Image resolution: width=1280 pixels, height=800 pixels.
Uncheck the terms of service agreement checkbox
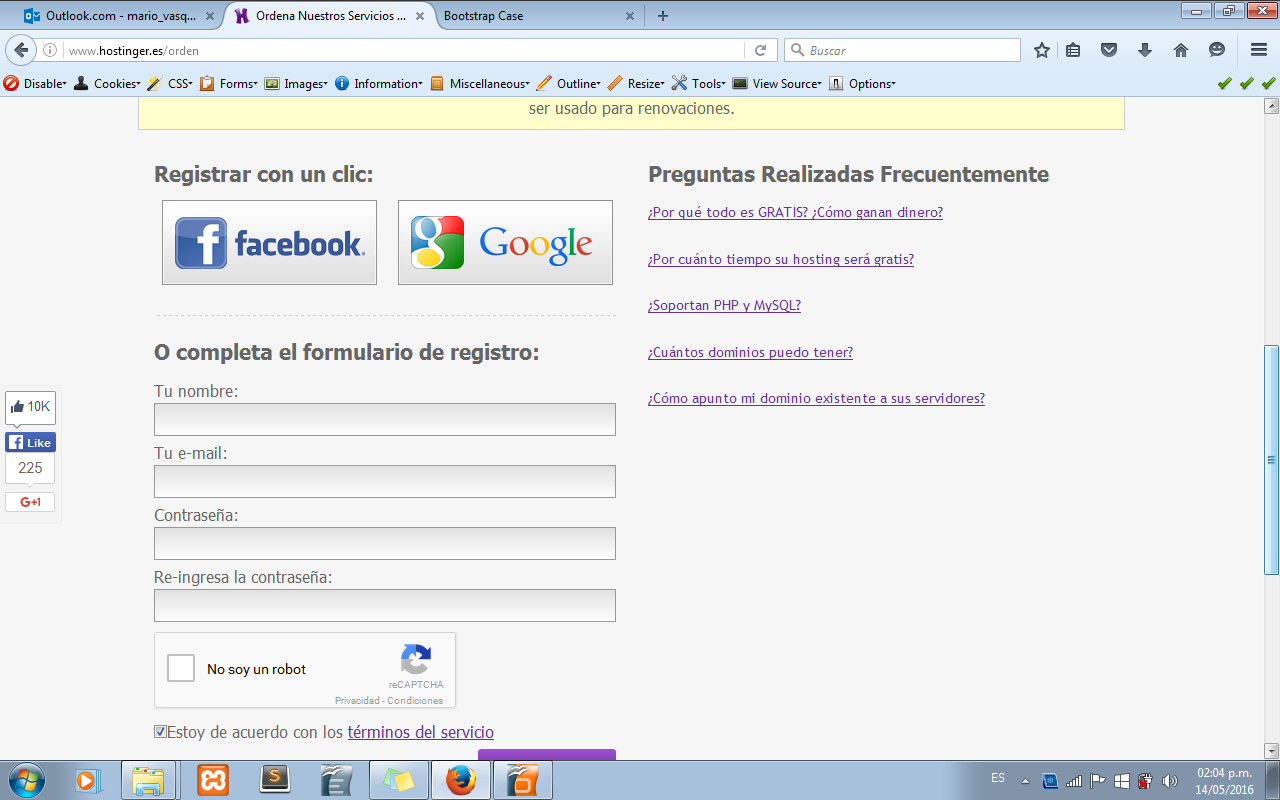point(160,732)
